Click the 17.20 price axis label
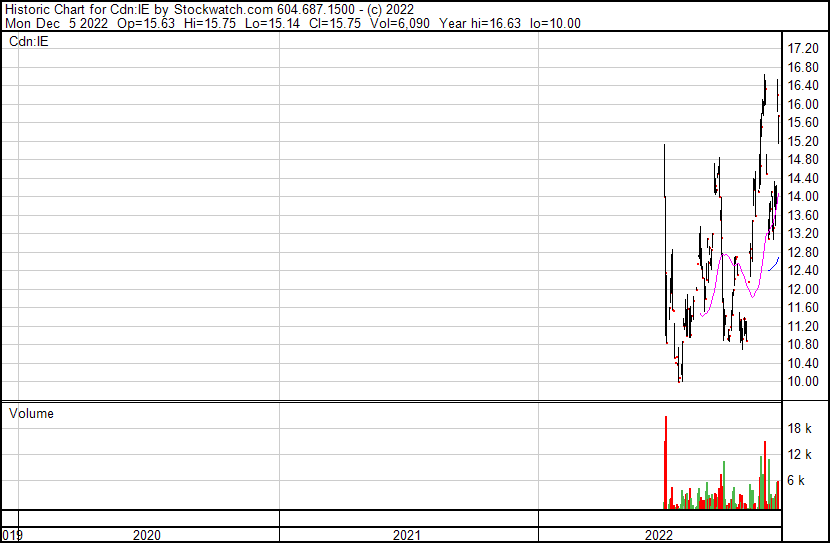 point(804,49)
